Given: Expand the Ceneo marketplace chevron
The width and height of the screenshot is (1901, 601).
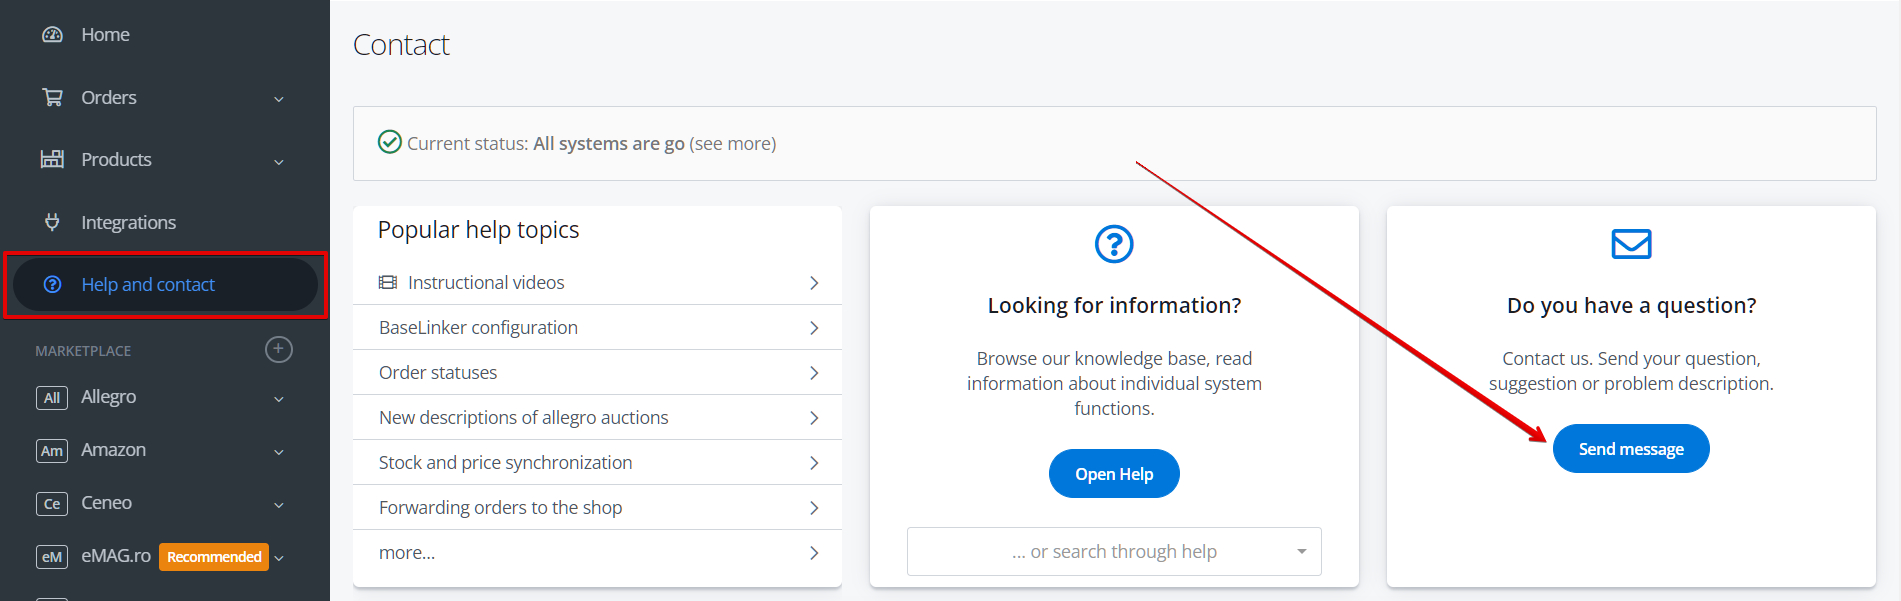Looking at the screenshot, I should tap(279, 505).
